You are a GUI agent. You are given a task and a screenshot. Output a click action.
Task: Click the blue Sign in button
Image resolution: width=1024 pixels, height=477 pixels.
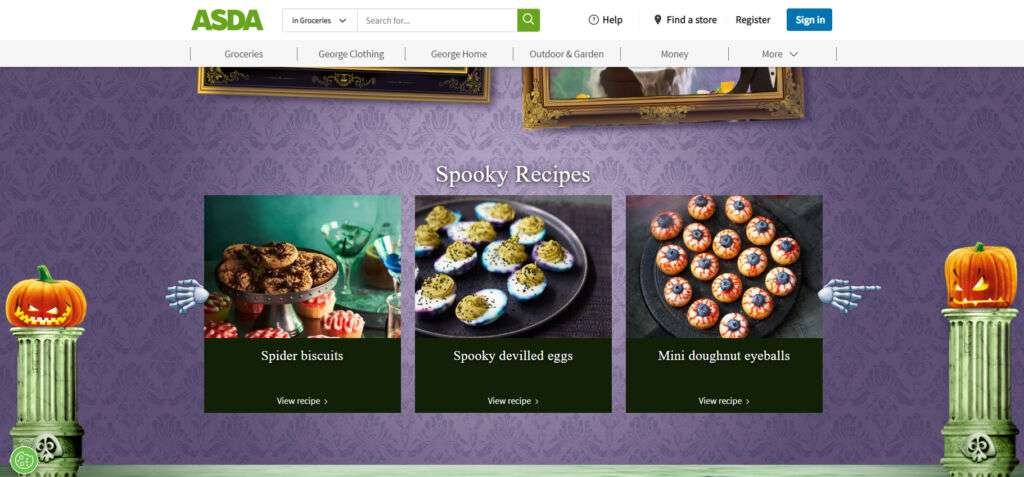pyautogui.click(x=809, y=20)
